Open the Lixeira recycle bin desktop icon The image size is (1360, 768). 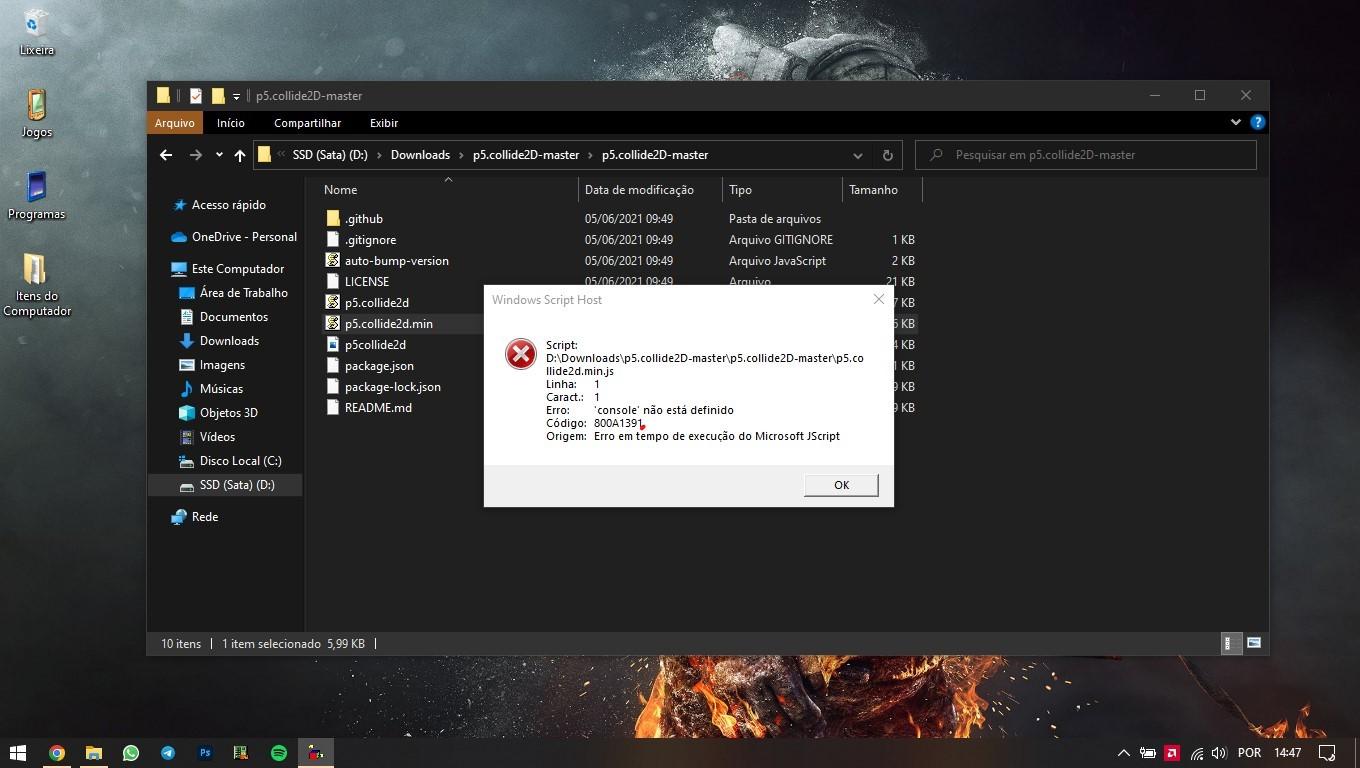[x=37, y=33]
